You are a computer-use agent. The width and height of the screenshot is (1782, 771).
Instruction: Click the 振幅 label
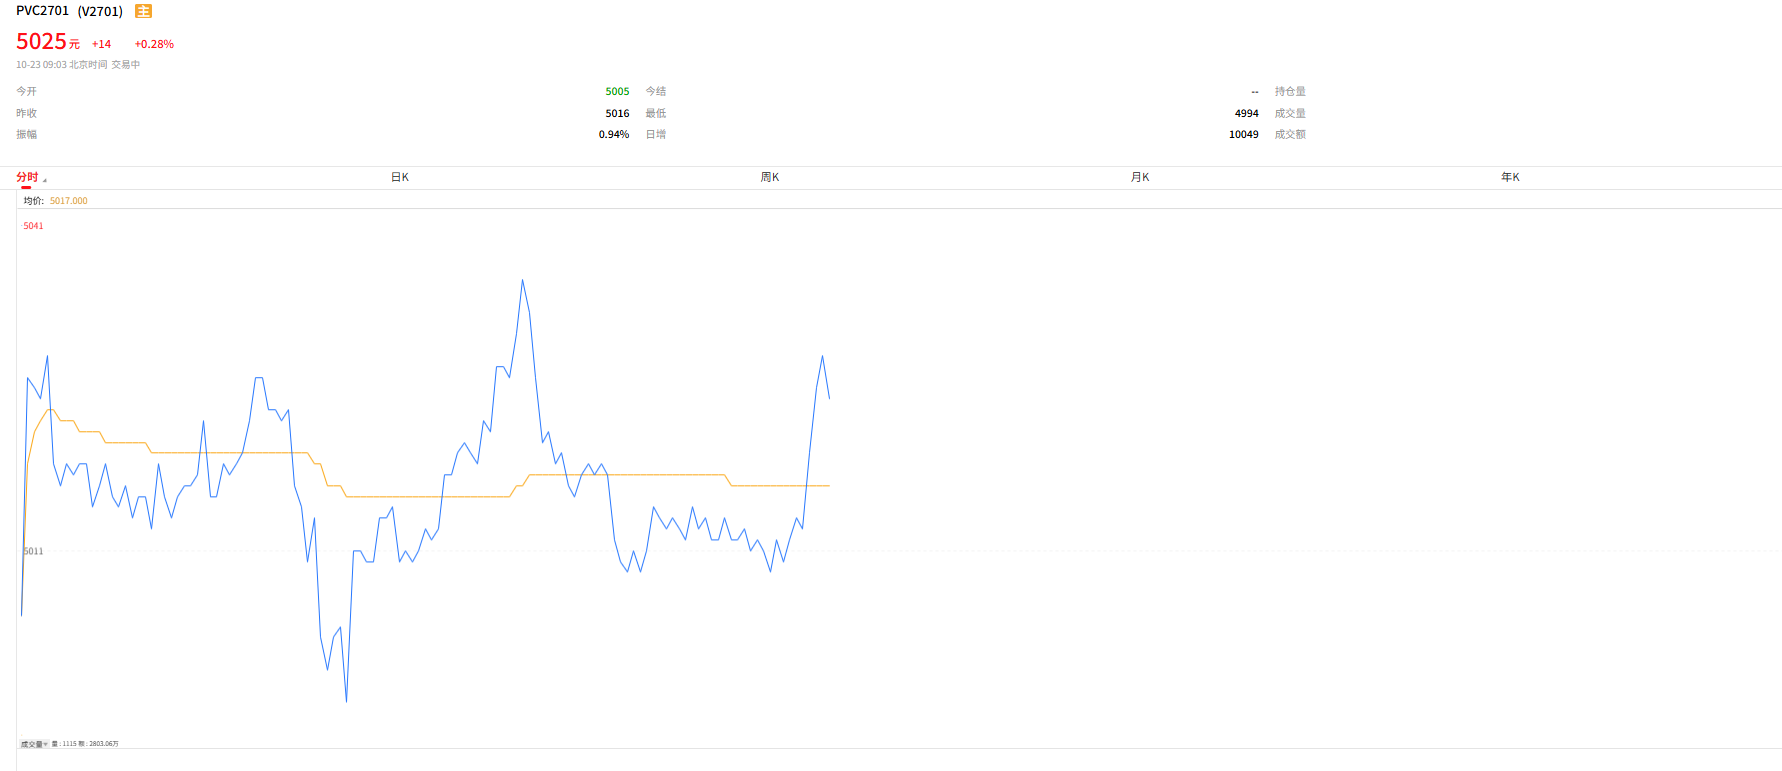(27, 134)
